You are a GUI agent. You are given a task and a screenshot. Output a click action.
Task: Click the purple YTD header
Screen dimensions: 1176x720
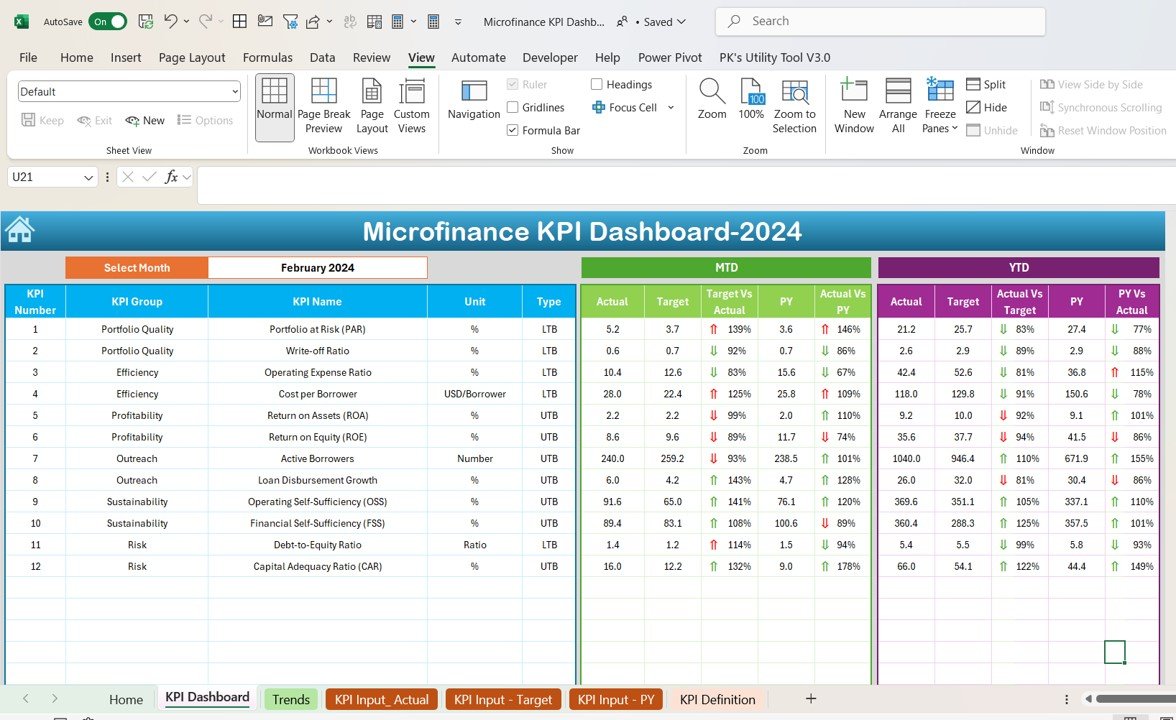coord(1018,268)
